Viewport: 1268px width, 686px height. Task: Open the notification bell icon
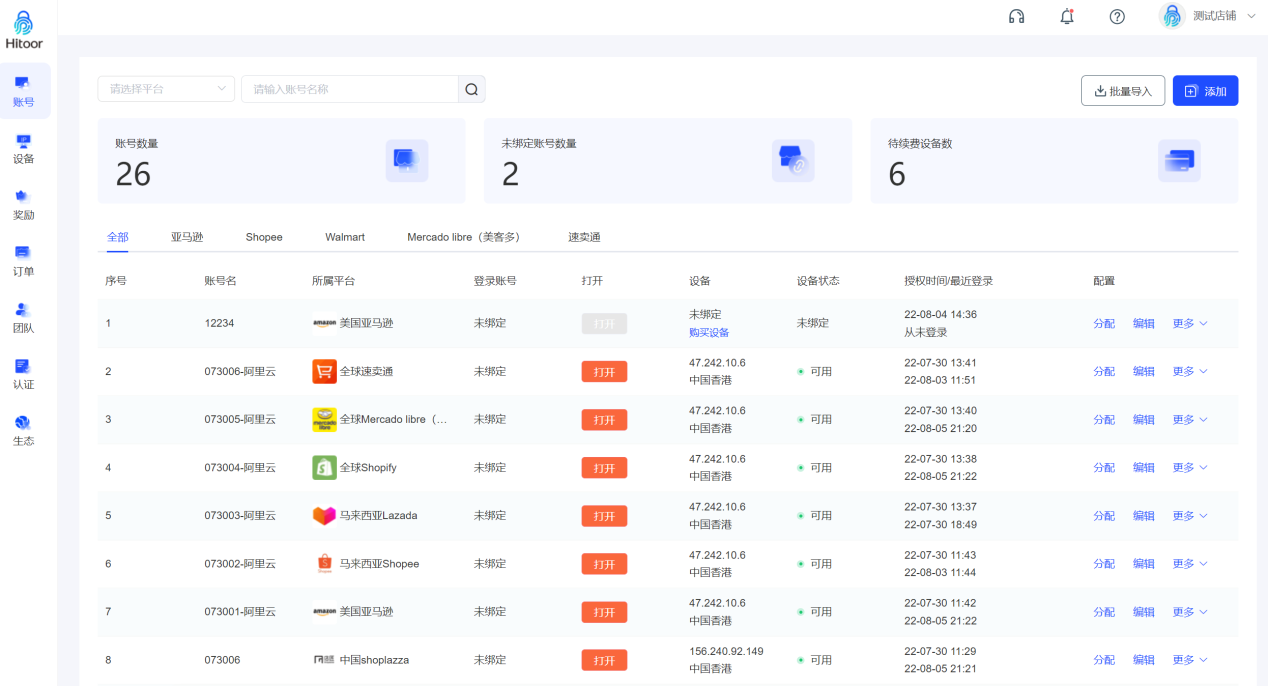pos(1067,16)
